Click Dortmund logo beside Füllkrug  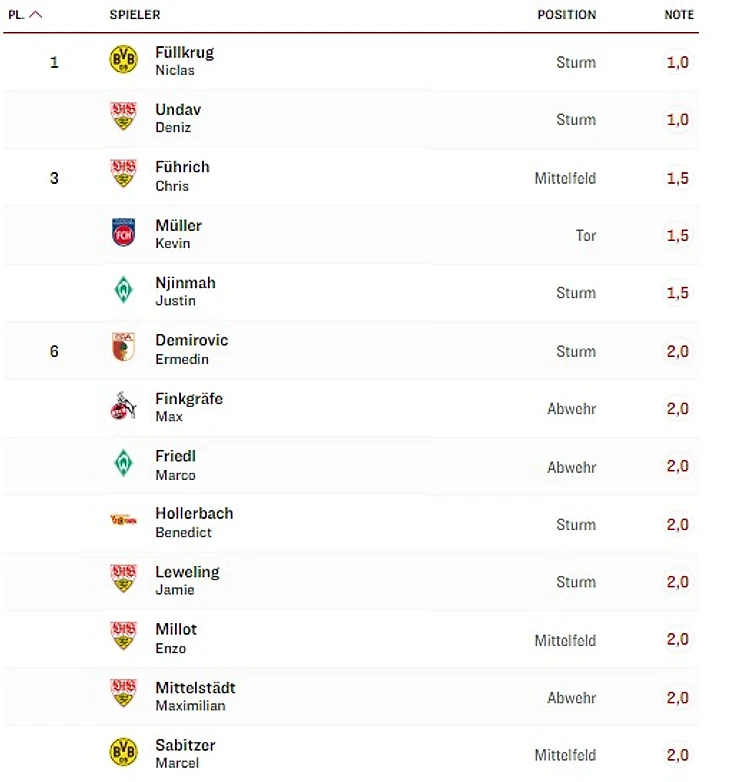pos(123,61)
